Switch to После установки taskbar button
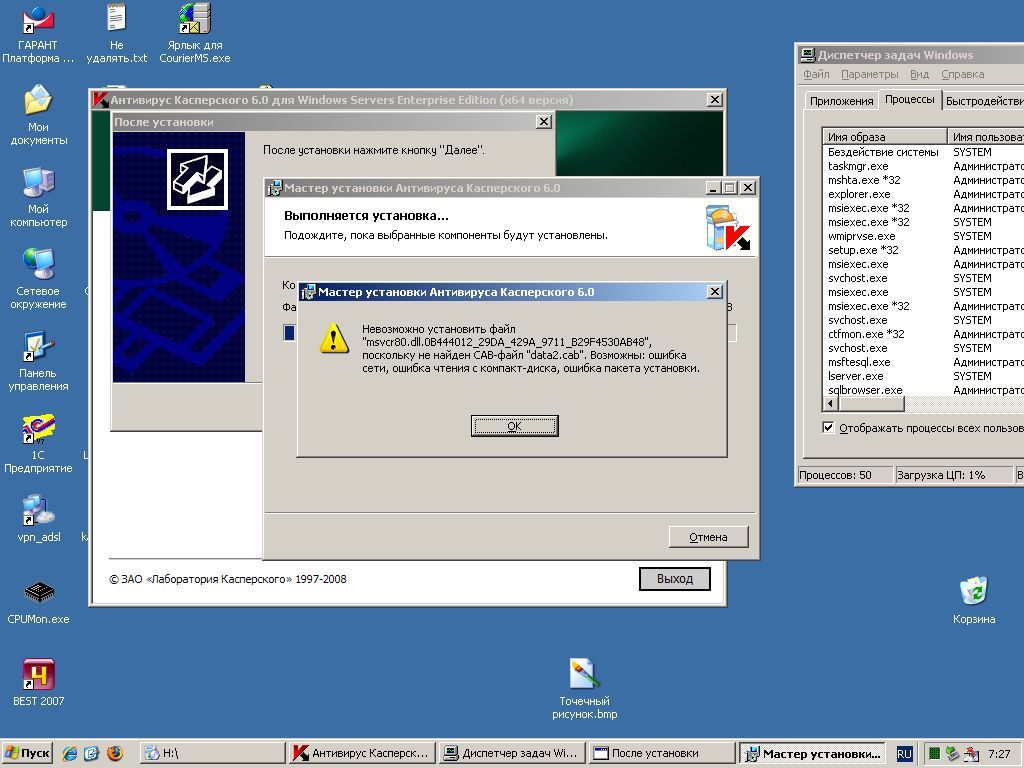 click(x=662, y=754)
